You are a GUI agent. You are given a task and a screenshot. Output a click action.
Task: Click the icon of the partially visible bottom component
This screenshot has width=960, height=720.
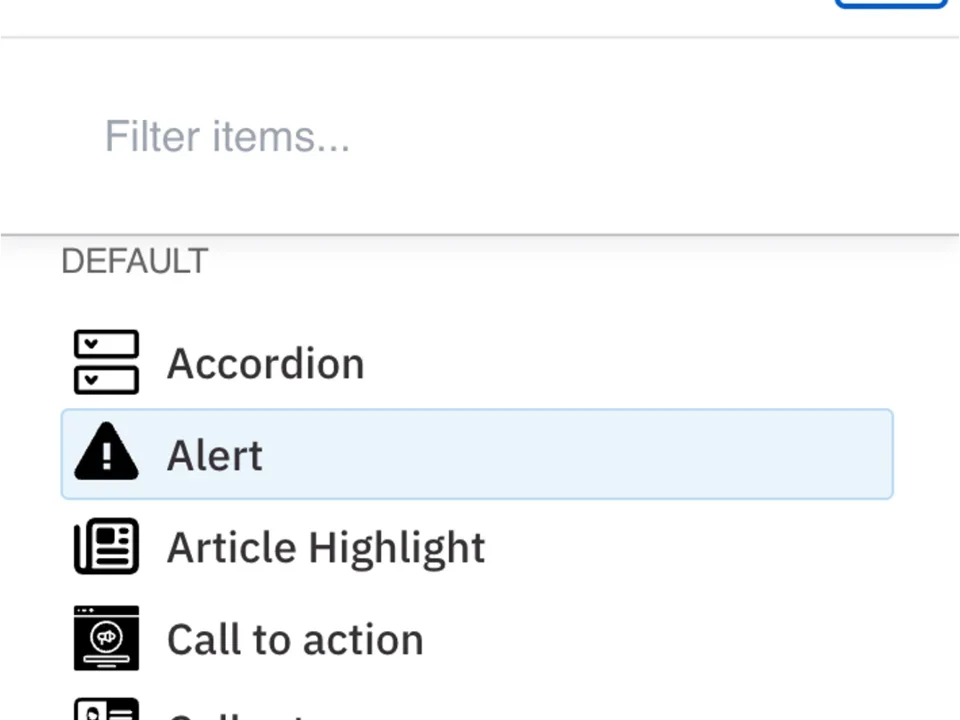pyautogui.click(x=106, y=710)
